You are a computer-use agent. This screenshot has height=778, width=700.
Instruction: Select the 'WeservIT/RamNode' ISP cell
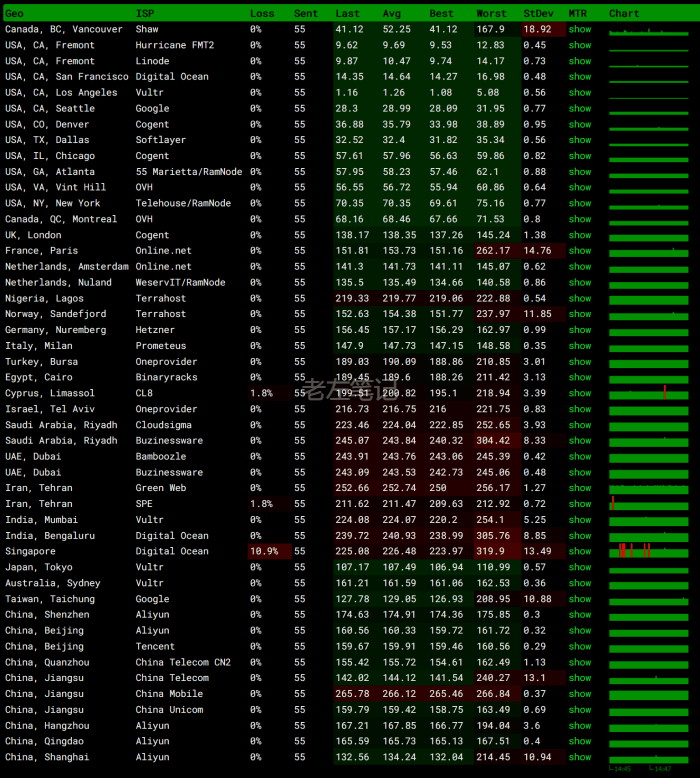180,282
